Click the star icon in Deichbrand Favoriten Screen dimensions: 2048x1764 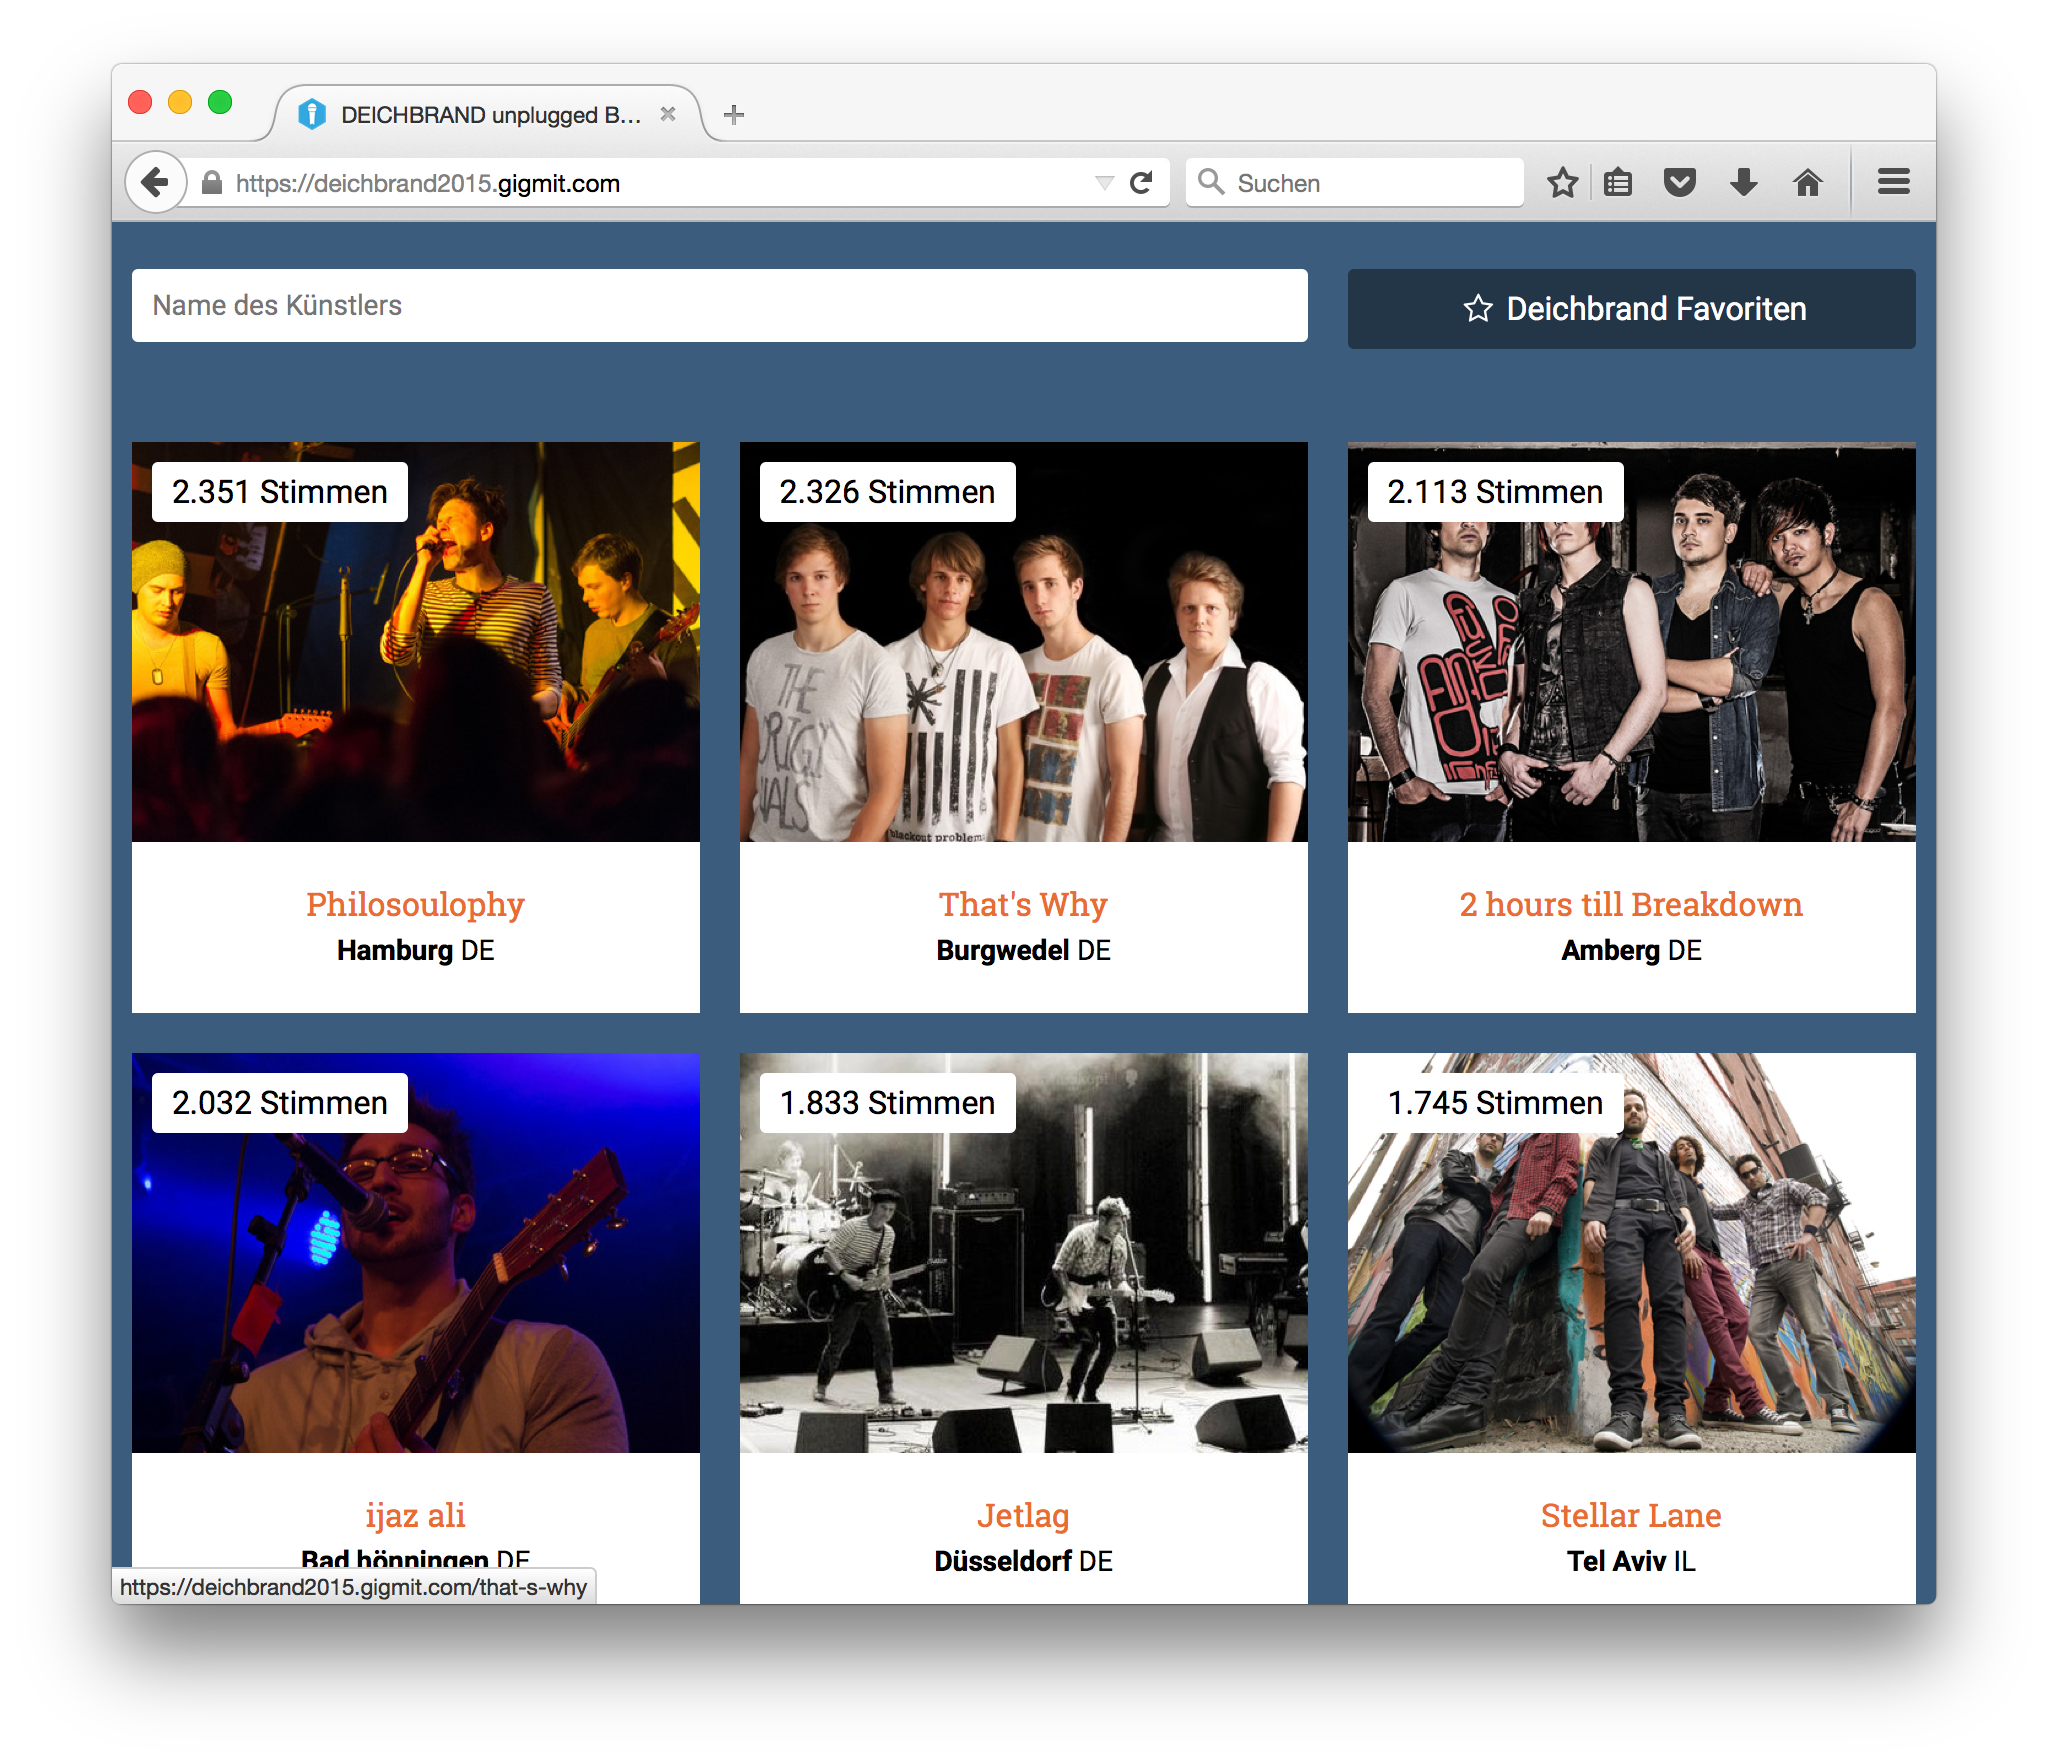pyautogui.click(x=1478, y=309)
